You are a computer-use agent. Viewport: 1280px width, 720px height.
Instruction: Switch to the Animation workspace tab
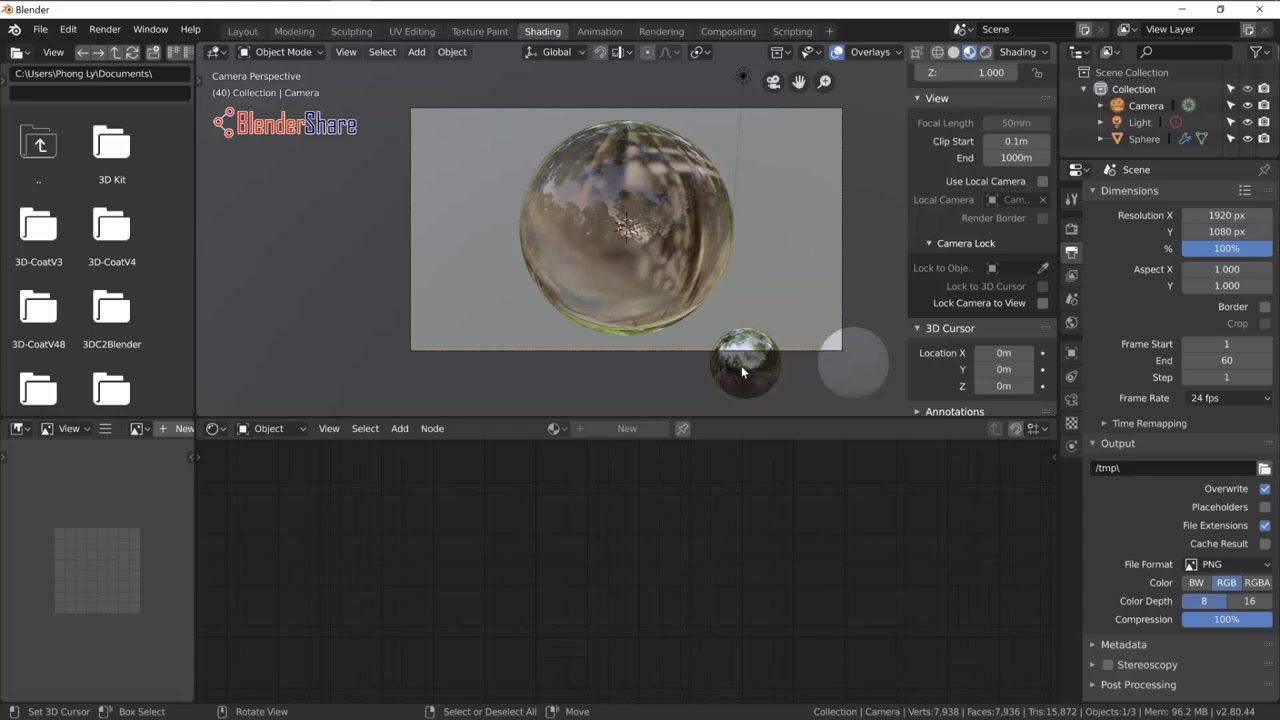click(600, 31)
